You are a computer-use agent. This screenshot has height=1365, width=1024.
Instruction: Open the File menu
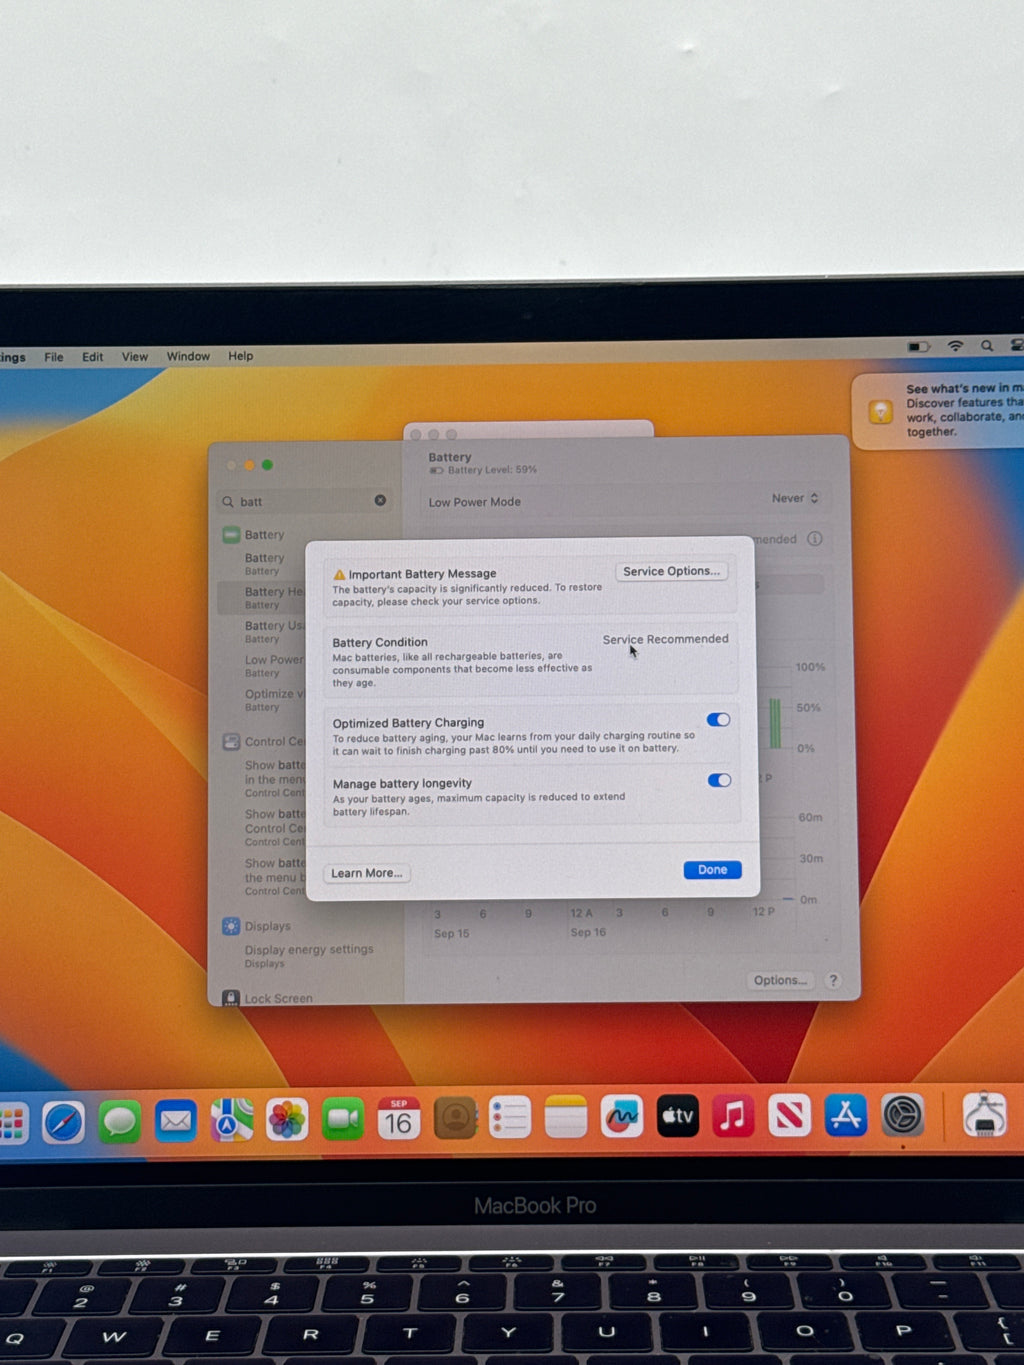(54, 357)
